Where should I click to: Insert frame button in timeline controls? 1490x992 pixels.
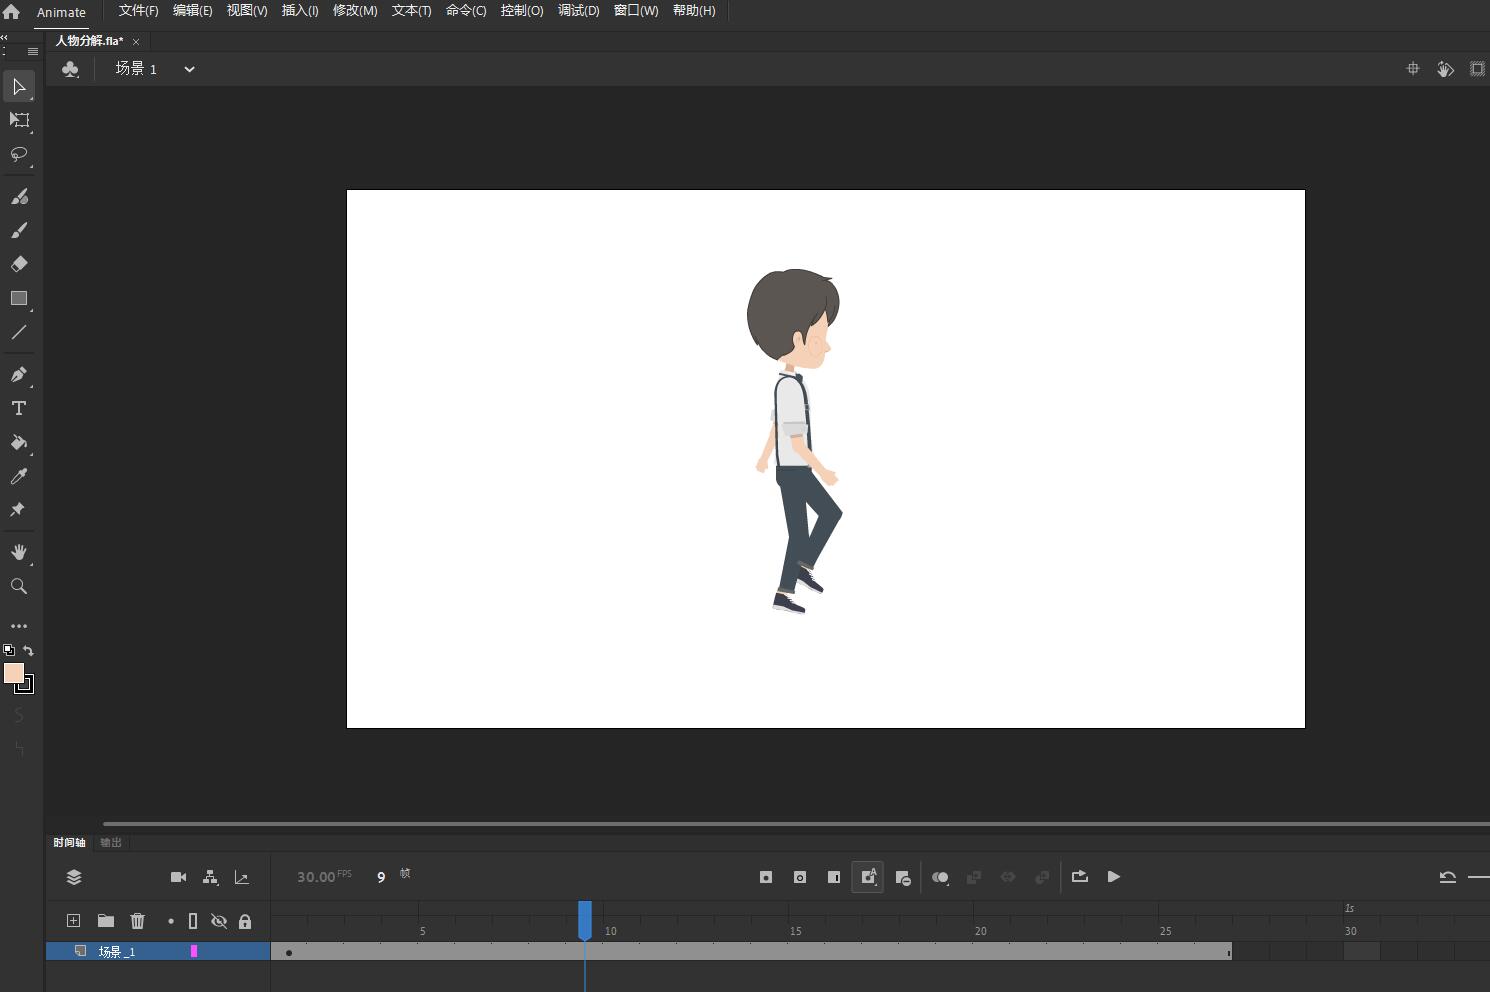point(834,877)
